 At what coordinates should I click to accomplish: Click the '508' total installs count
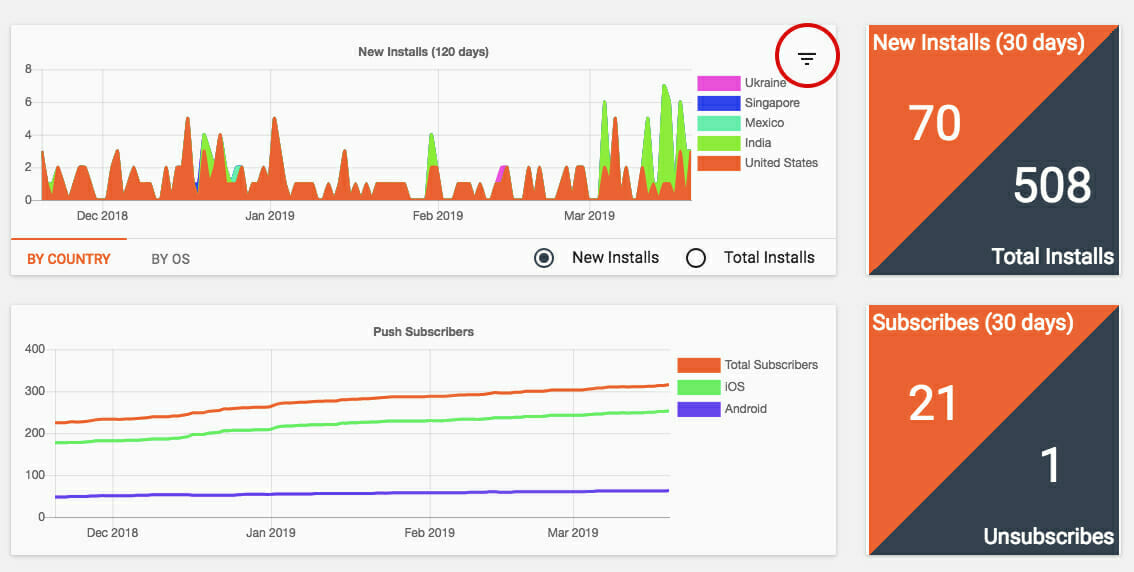[x=1052, y=186]
